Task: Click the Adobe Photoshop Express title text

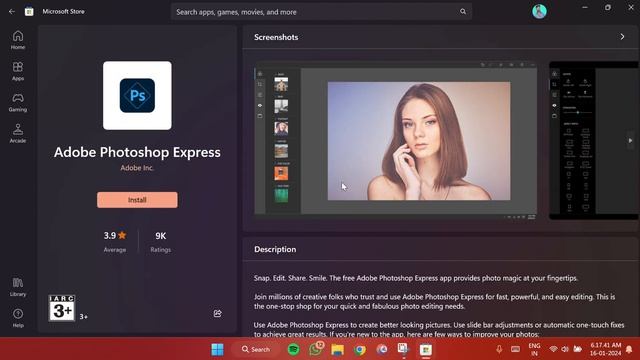Action: tap(137, 152)
